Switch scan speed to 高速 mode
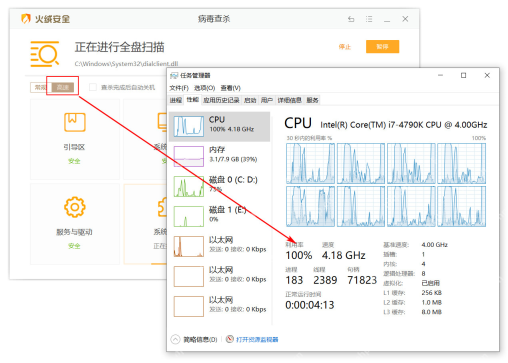The height and width of the screenshot is (363, 508). 63,87
